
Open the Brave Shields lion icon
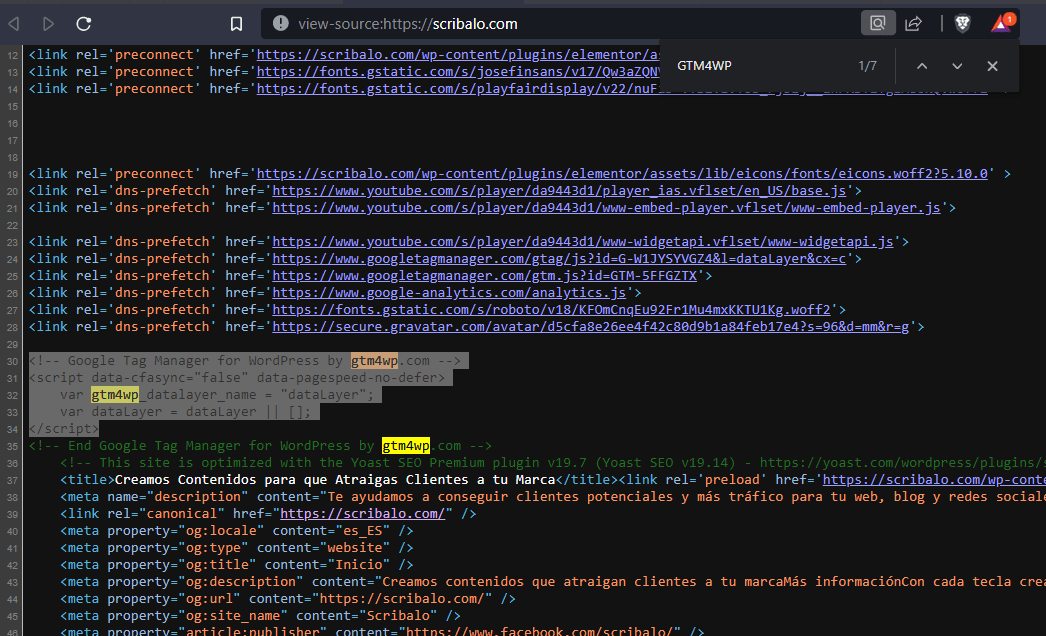click(x=963, y=24)
